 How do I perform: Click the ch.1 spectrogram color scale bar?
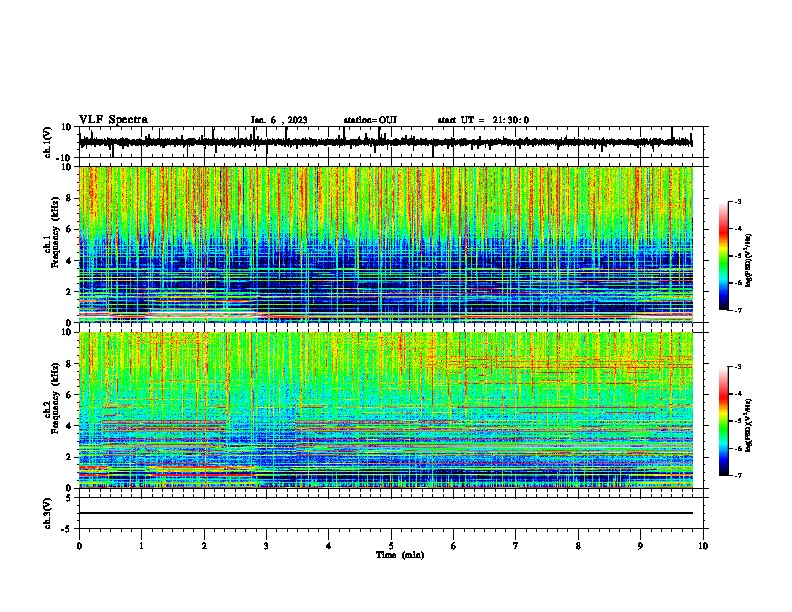[x=723, y=256]
